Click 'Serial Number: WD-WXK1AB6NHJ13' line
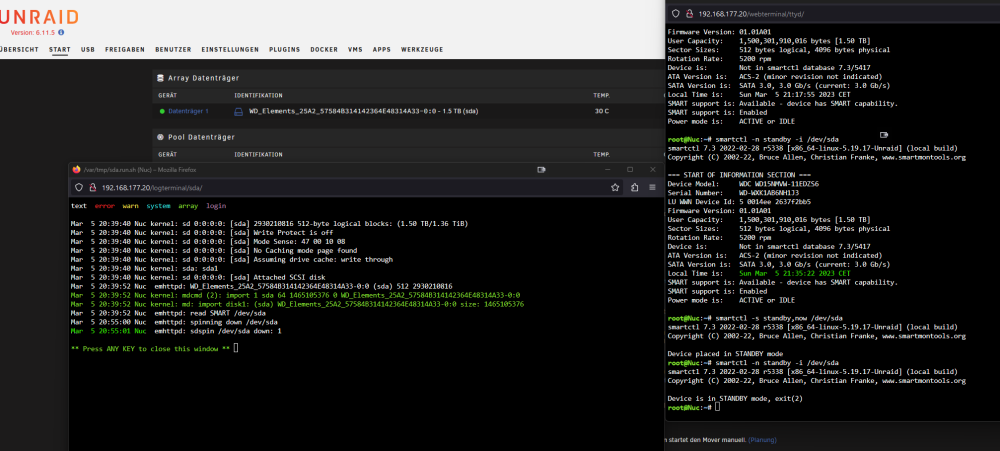 tap(733, 193)
